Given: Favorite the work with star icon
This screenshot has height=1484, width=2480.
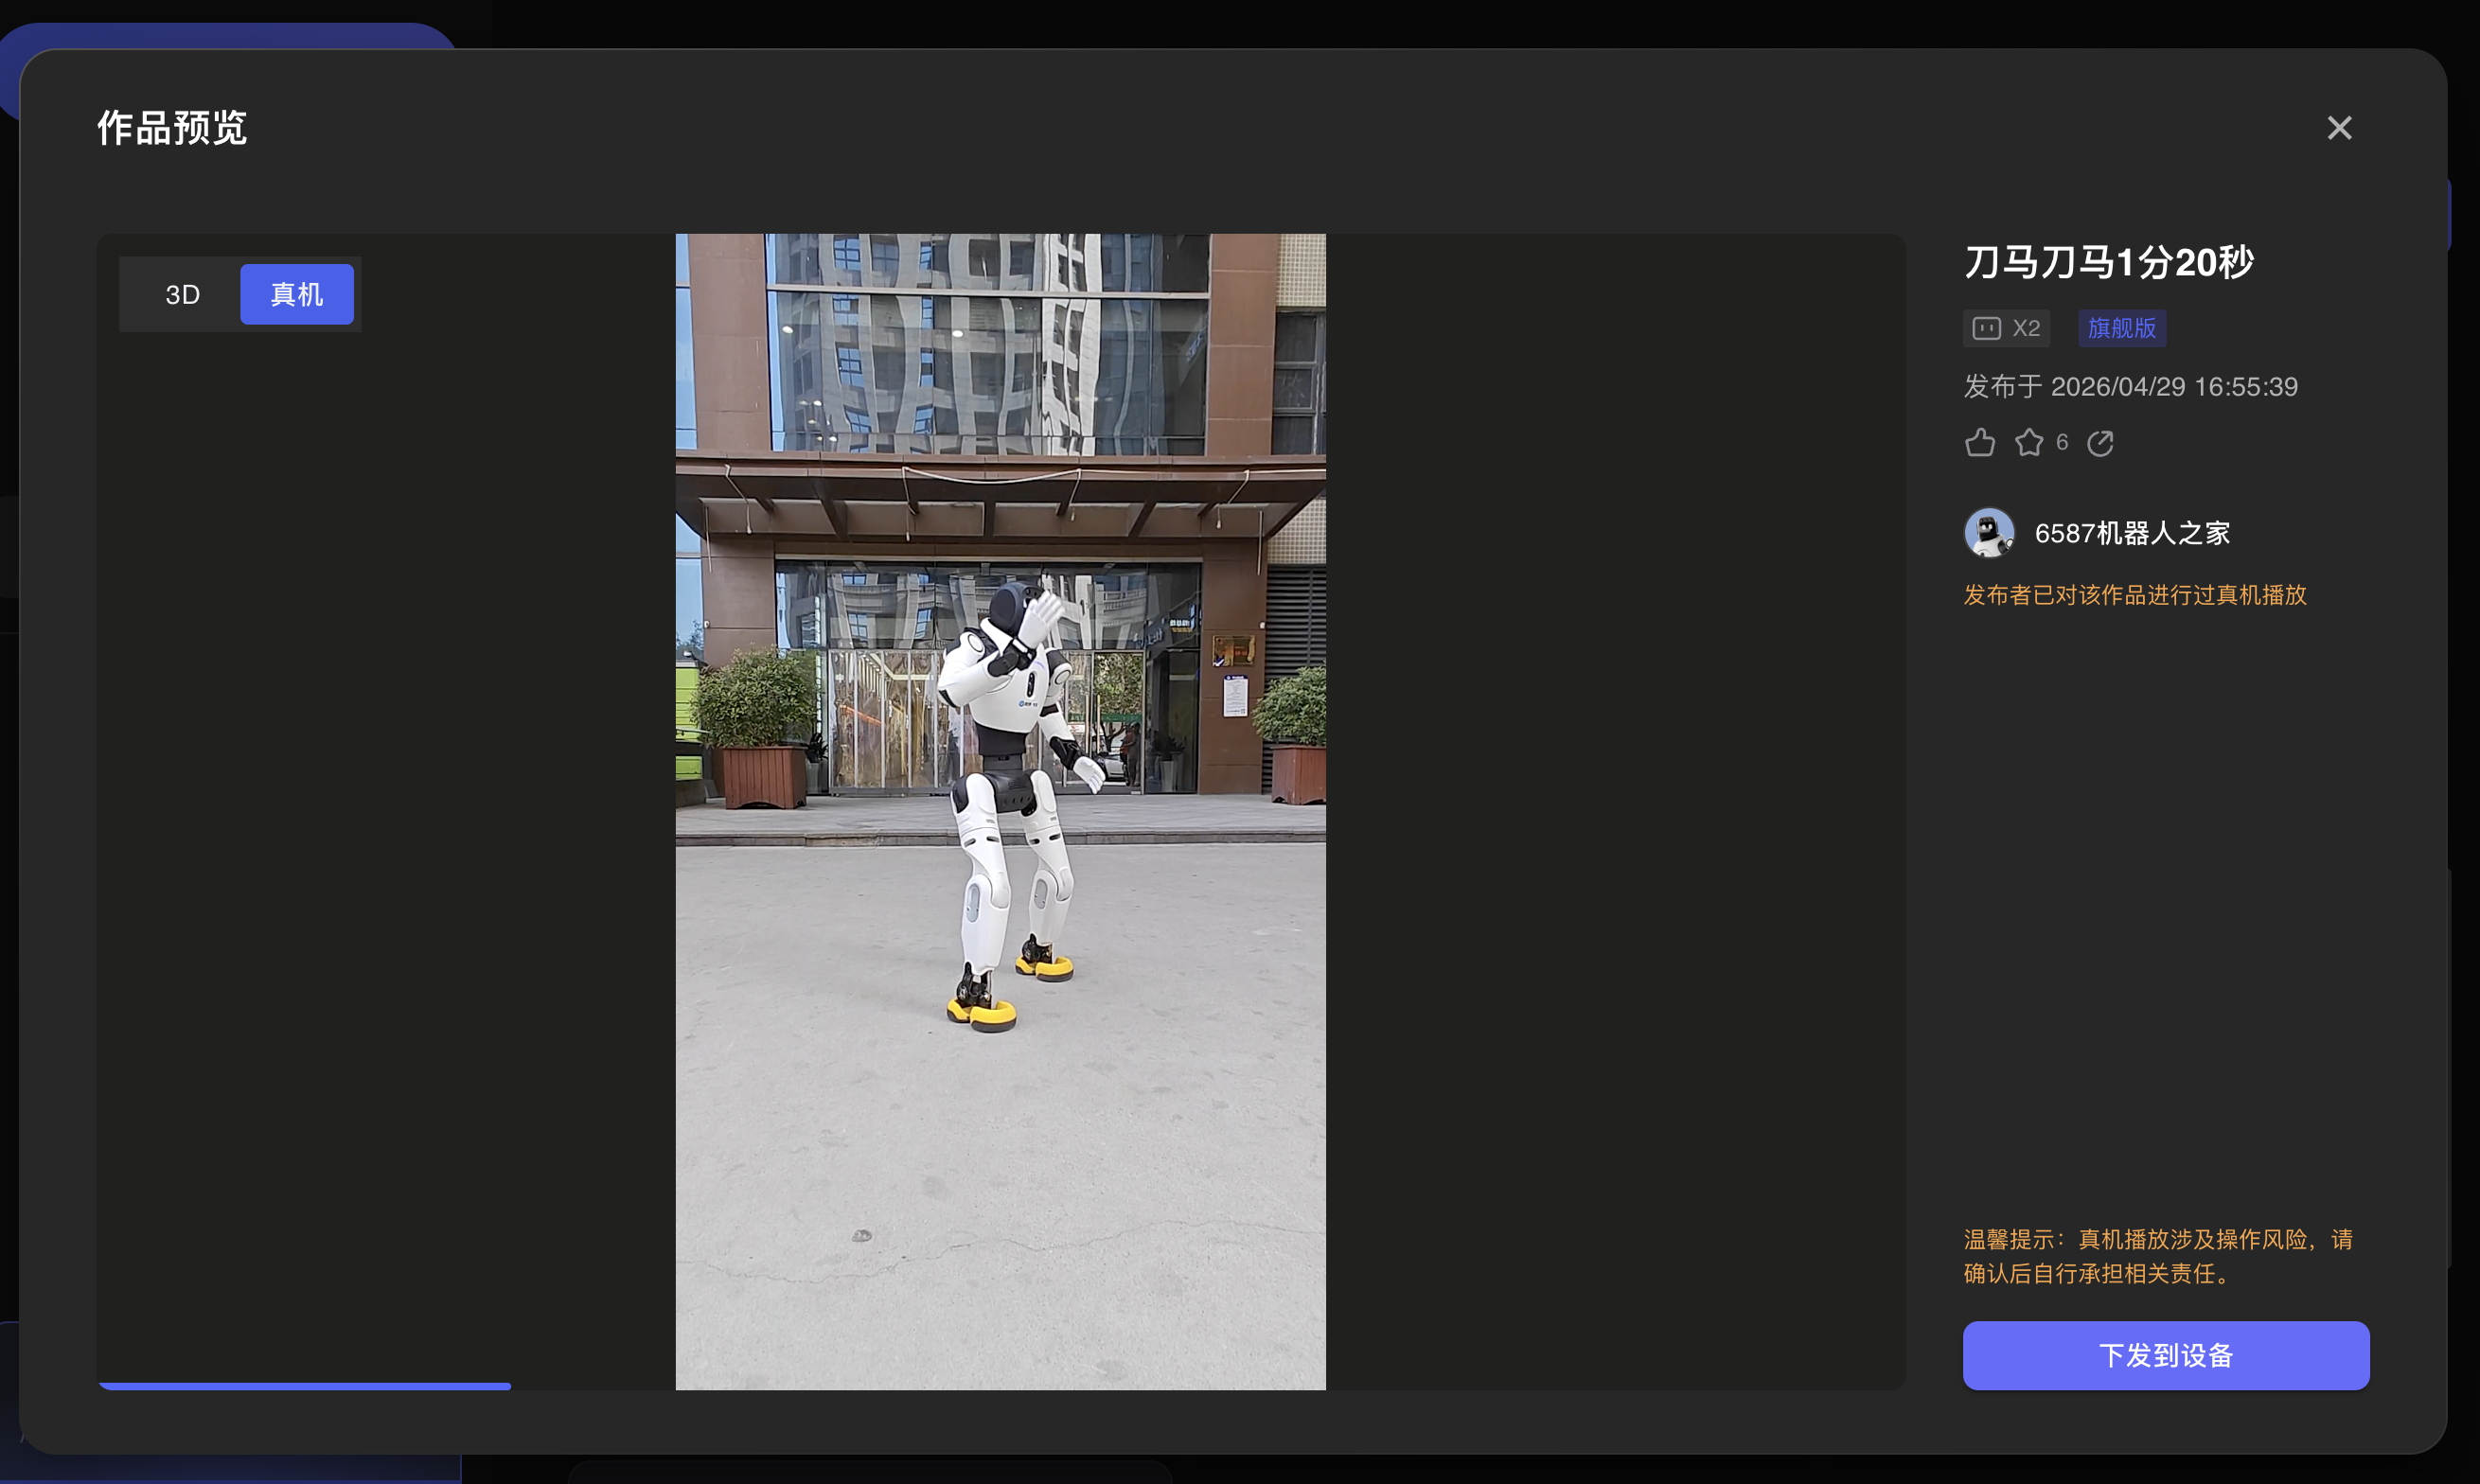Looking at the screenshot, I should click(x=2029, y=442).
